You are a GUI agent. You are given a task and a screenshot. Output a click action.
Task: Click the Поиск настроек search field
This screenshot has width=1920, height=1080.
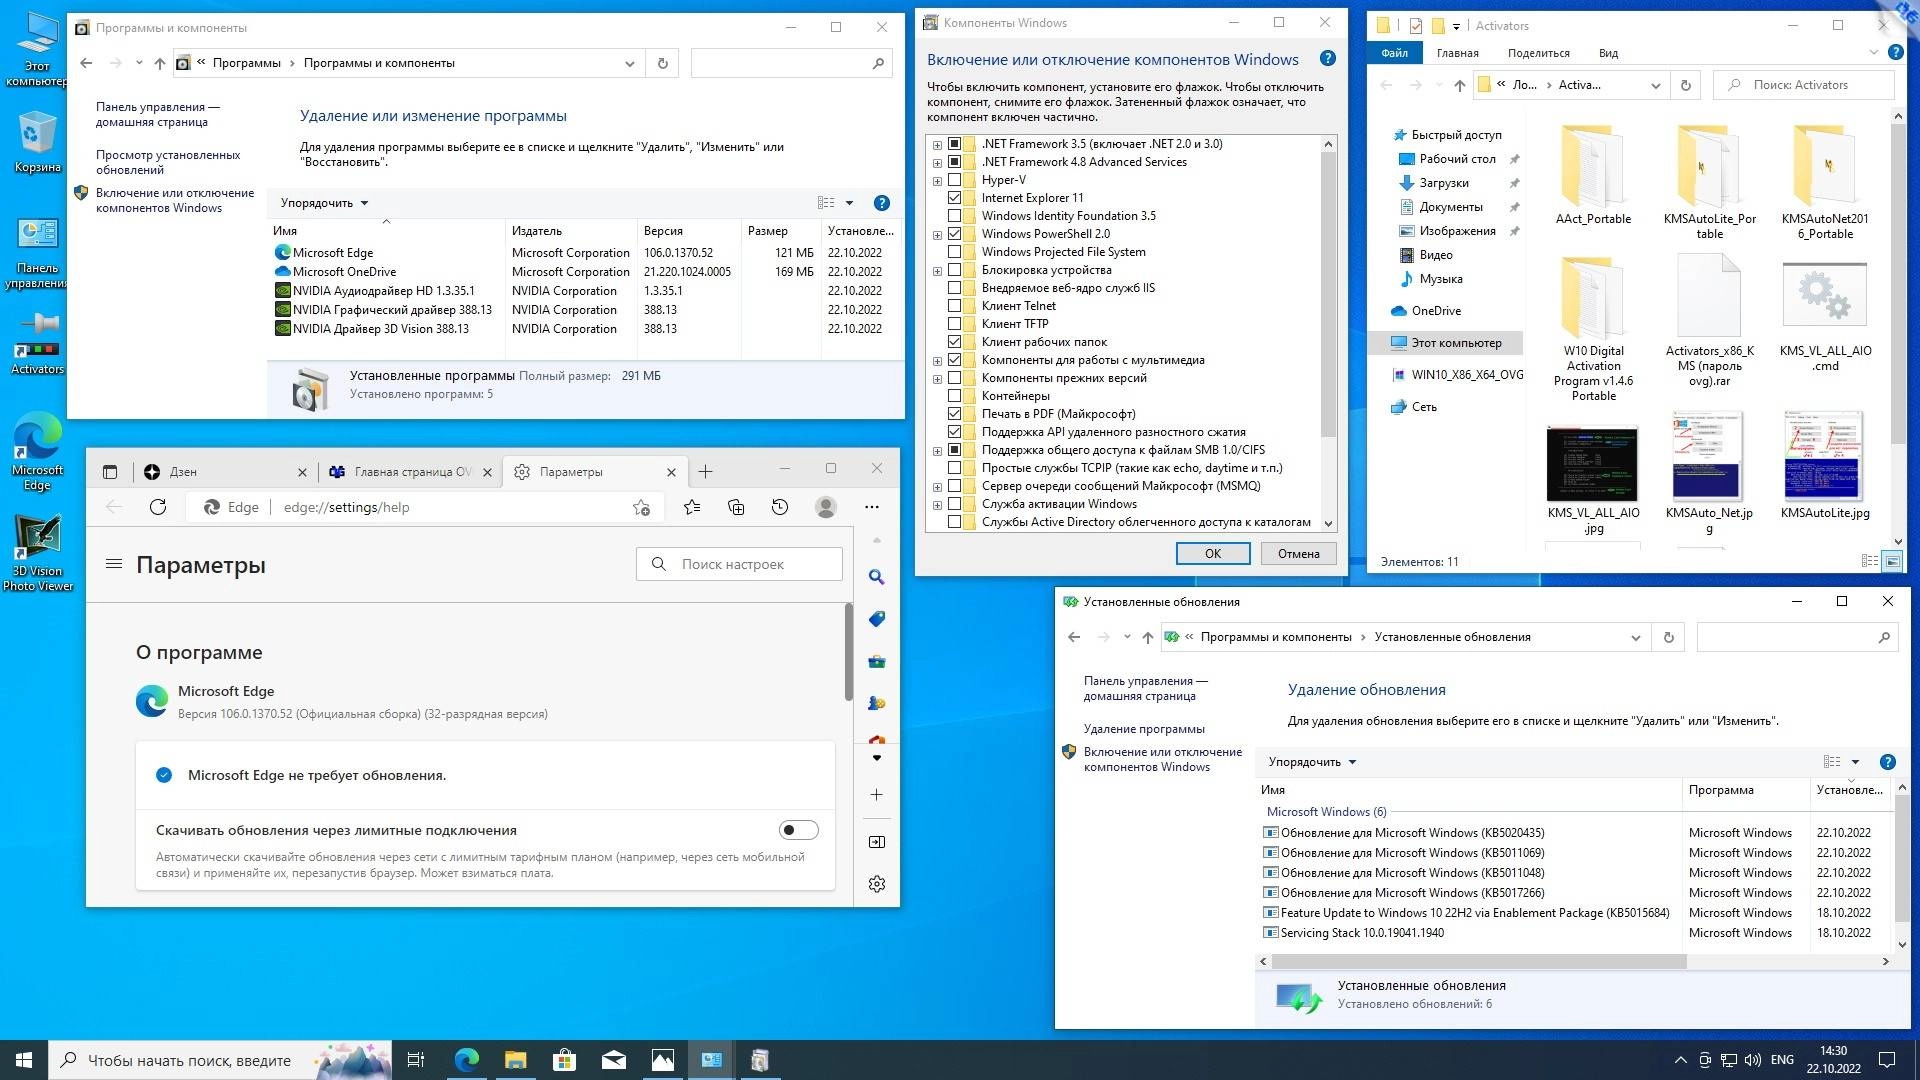[x=739, y=563]
